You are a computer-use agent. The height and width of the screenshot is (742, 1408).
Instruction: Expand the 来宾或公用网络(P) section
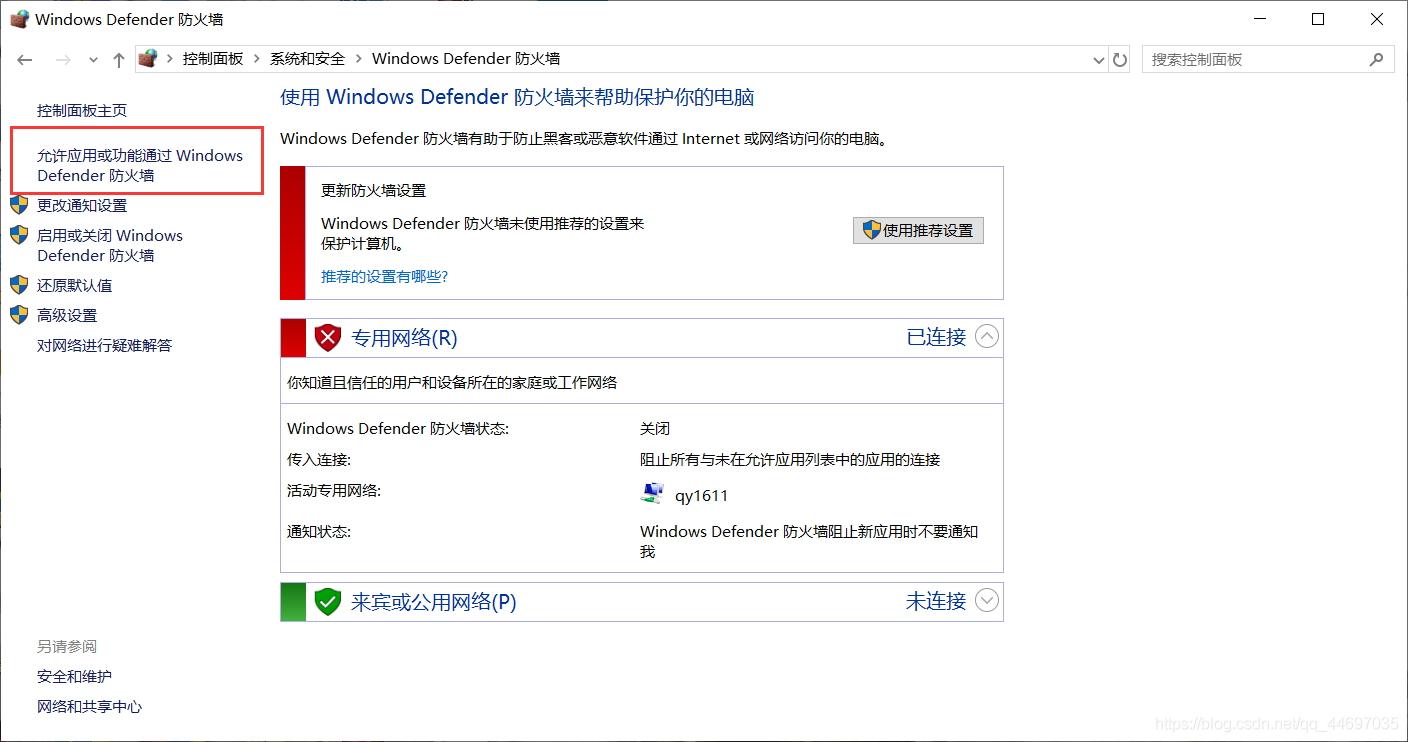[987, 600]
